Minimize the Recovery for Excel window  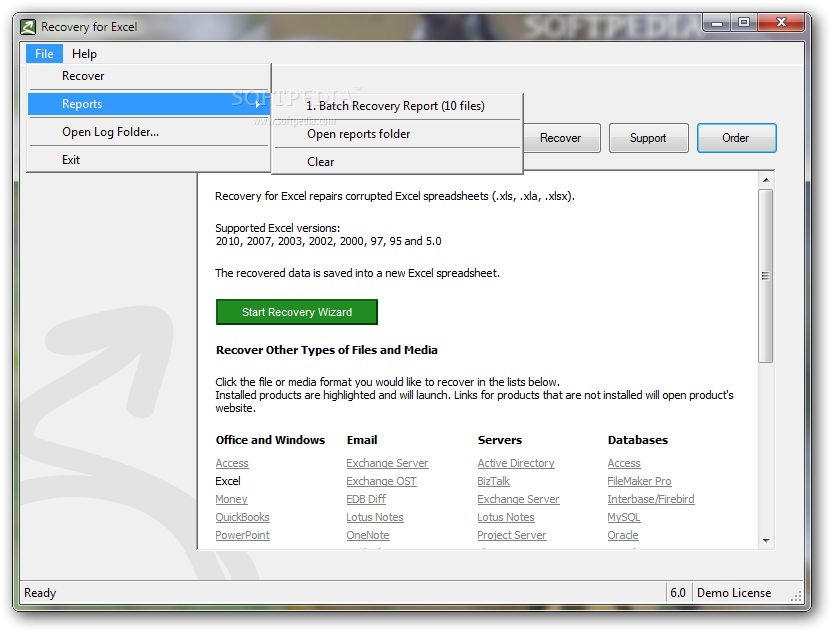coord(717,23)
